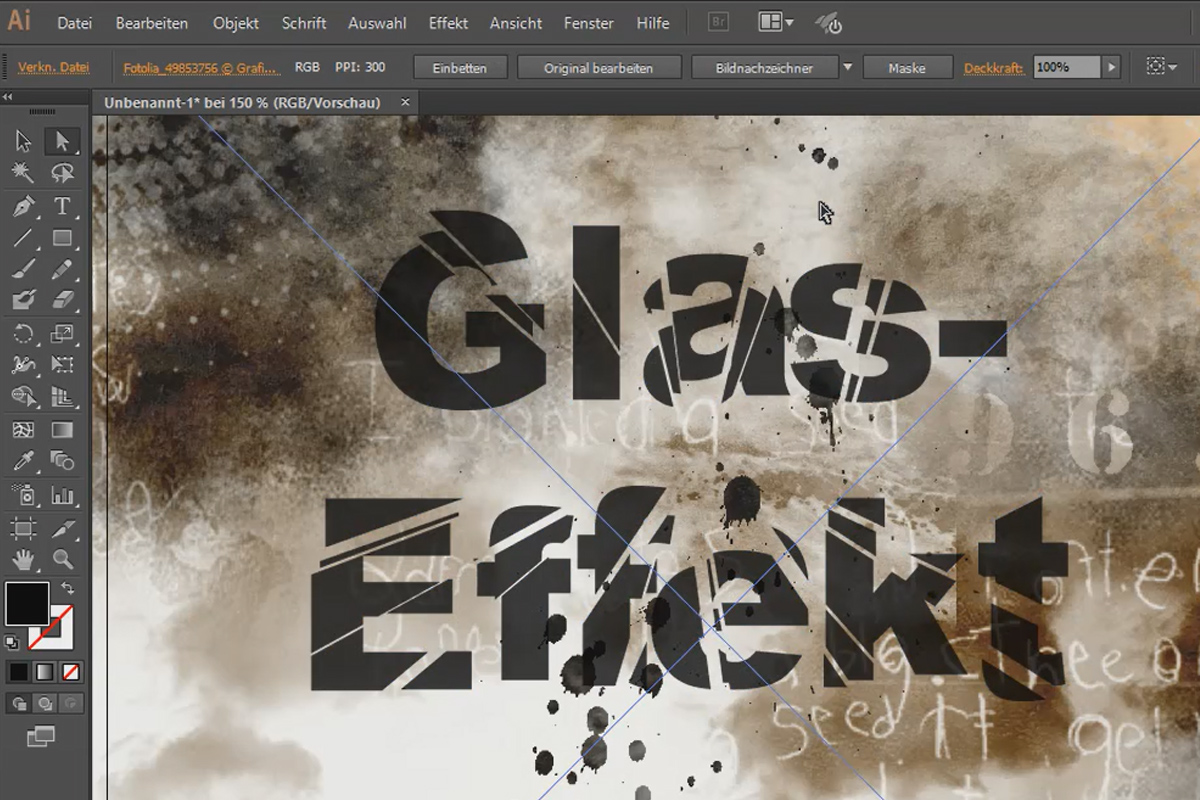
Task: Select the Artboard tool
Action: pyautogui.click(x=24, y=528)
